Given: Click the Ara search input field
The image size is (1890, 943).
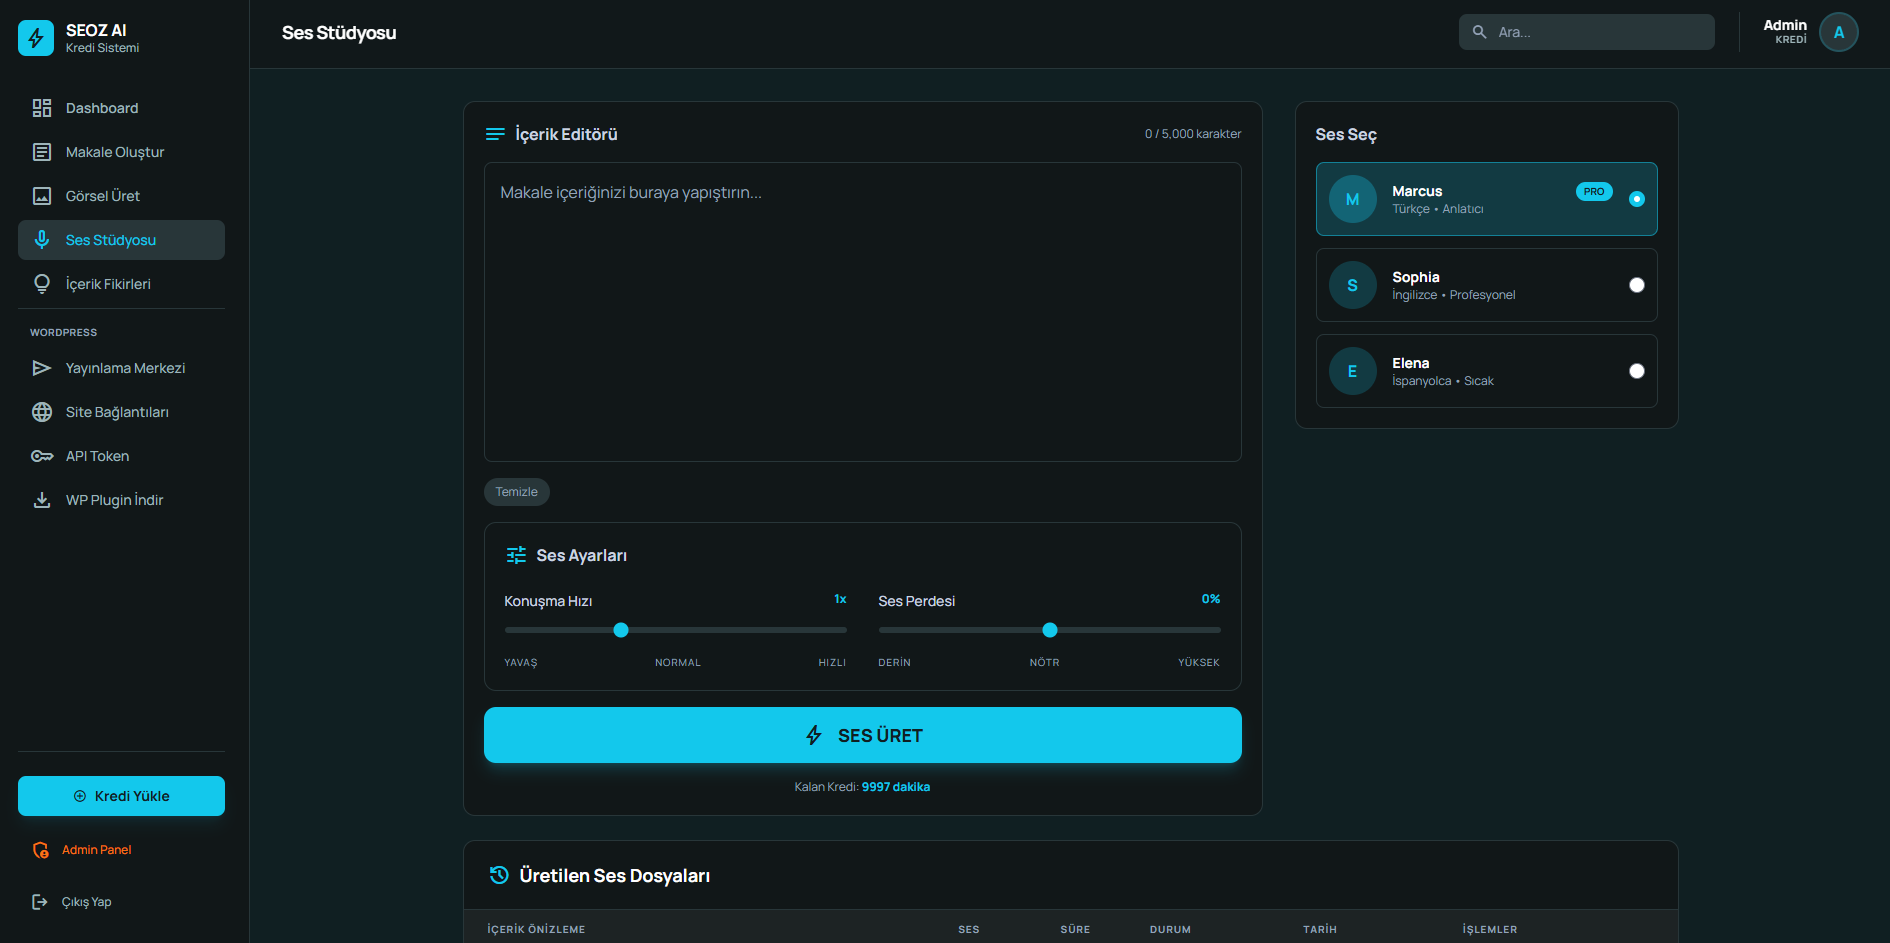Looking at the screenshot, I should pos(1587,32).
